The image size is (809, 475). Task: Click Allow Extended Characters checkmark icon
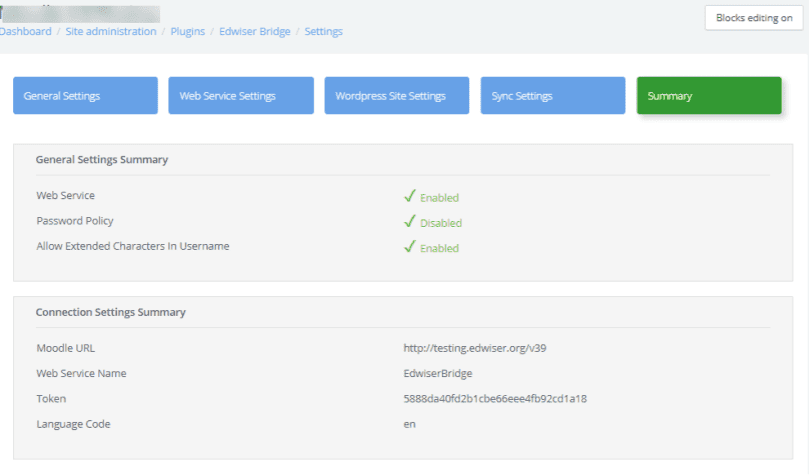click(x=410, y=247)
